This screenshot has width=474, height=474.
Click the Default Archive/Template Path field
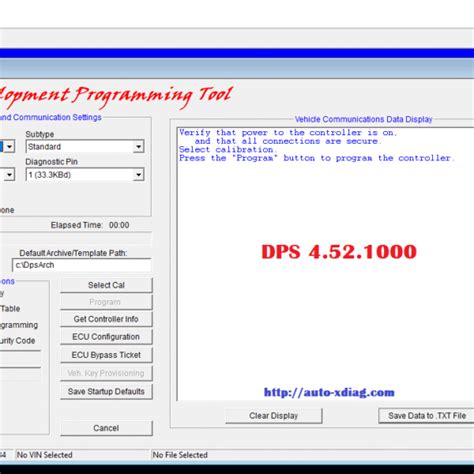[81, 265]
